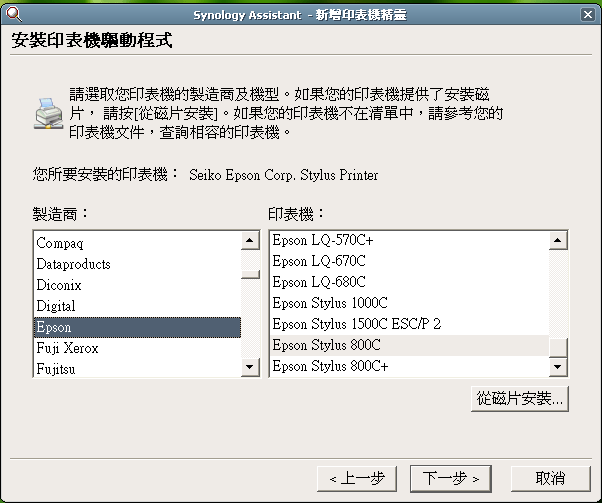Pick Fuji Xerox as the manufacturer

point(137,348)
